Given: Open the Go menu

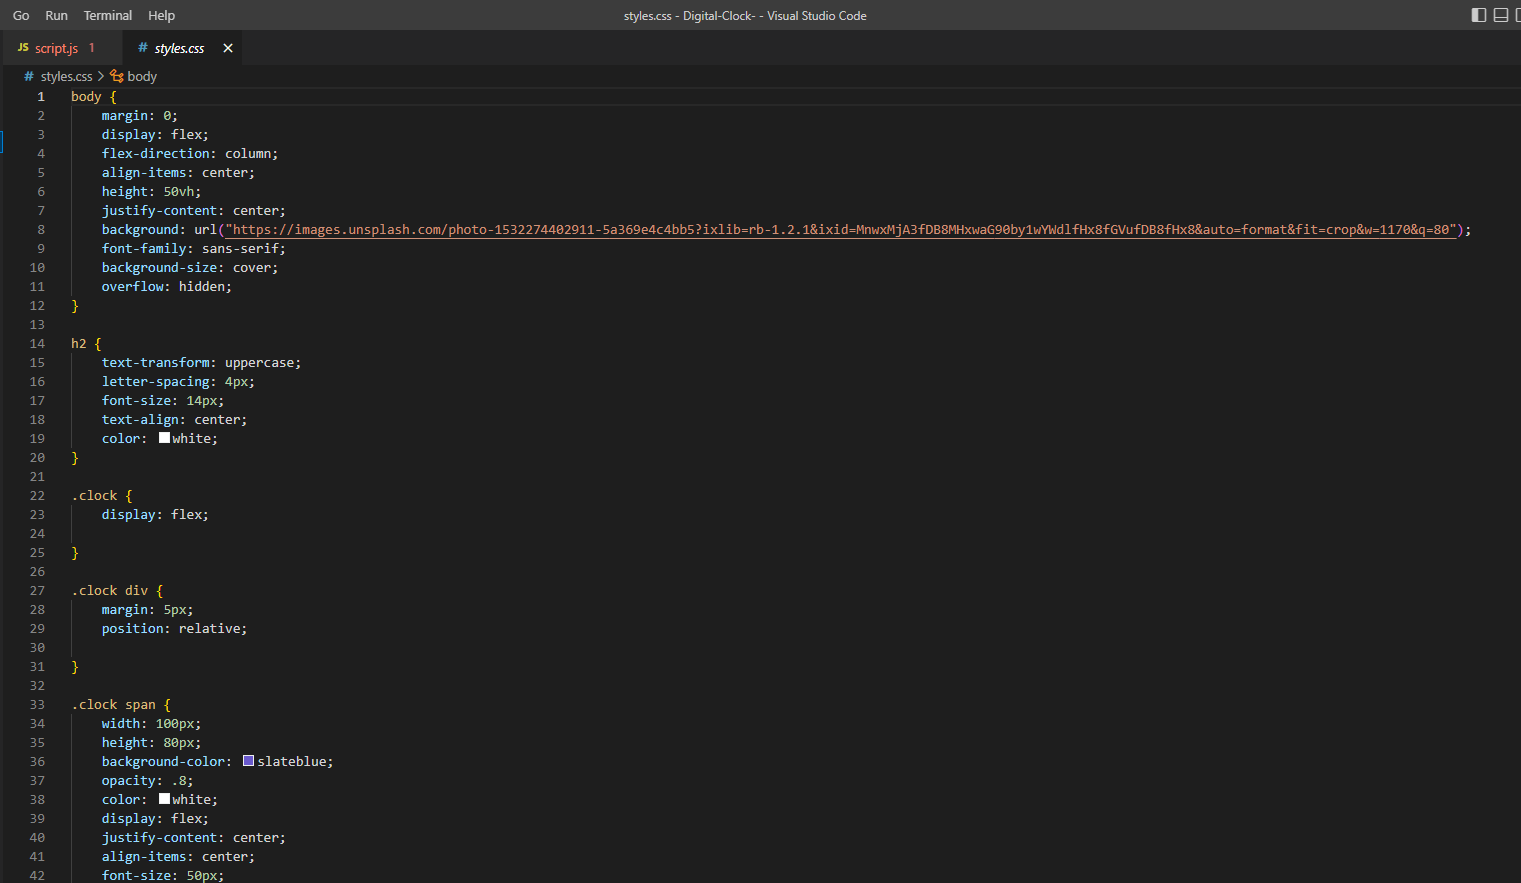Looking at the screenshot, I should click(x=21, y=15).
